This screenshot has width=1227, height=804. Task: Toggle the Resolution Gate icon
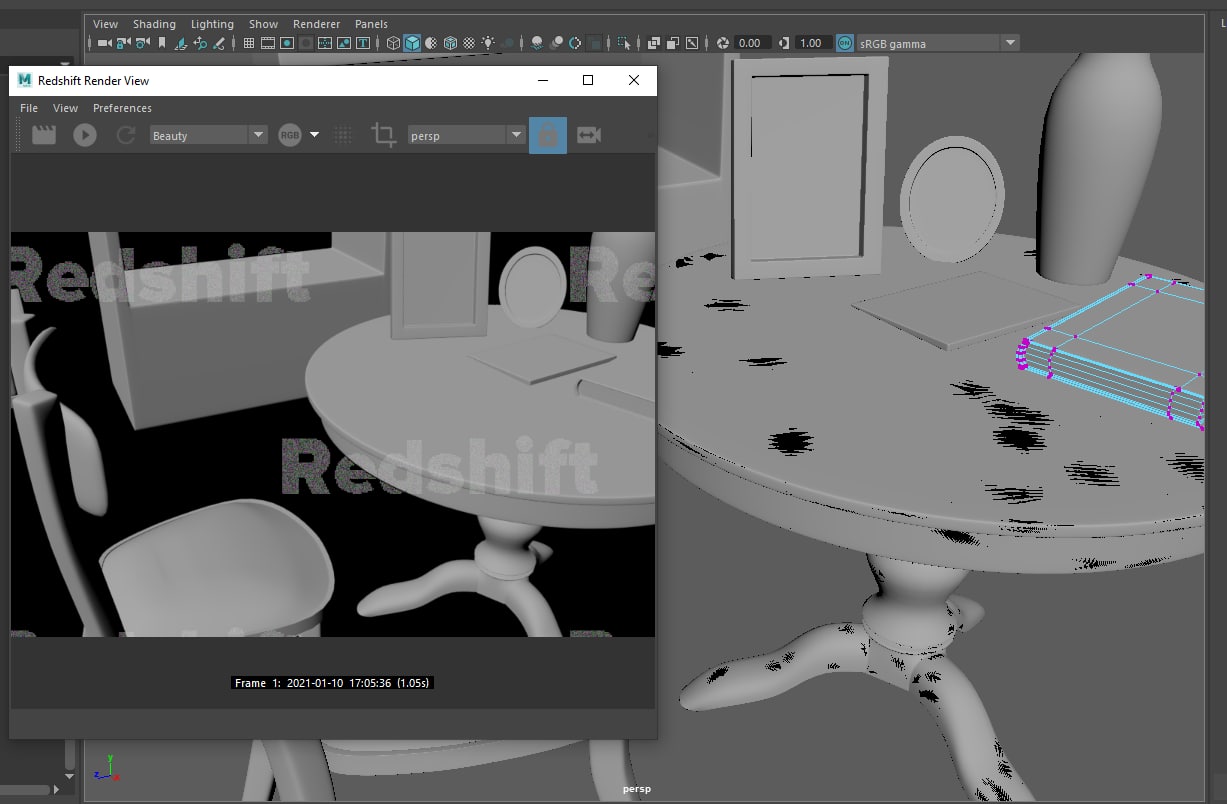287,43
